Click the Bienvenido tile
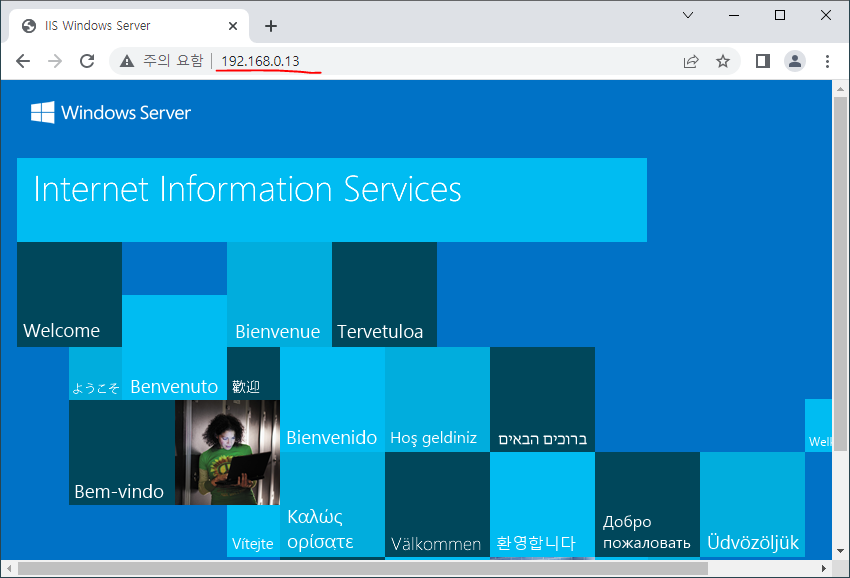850x578 pixels. click(x=332, y=400)
